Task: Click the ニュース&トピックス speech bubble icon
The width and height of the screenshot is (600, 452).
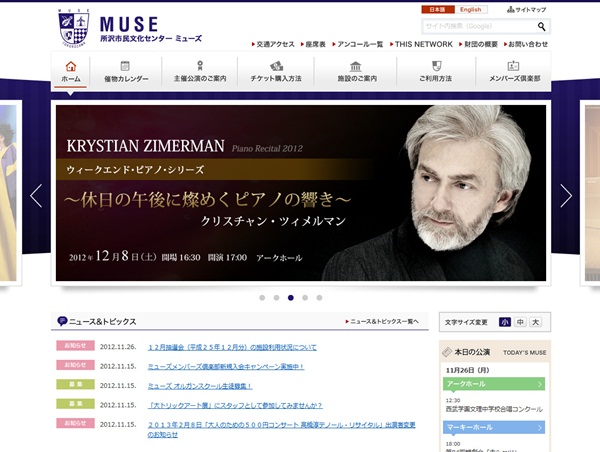Action: point(62,321)
